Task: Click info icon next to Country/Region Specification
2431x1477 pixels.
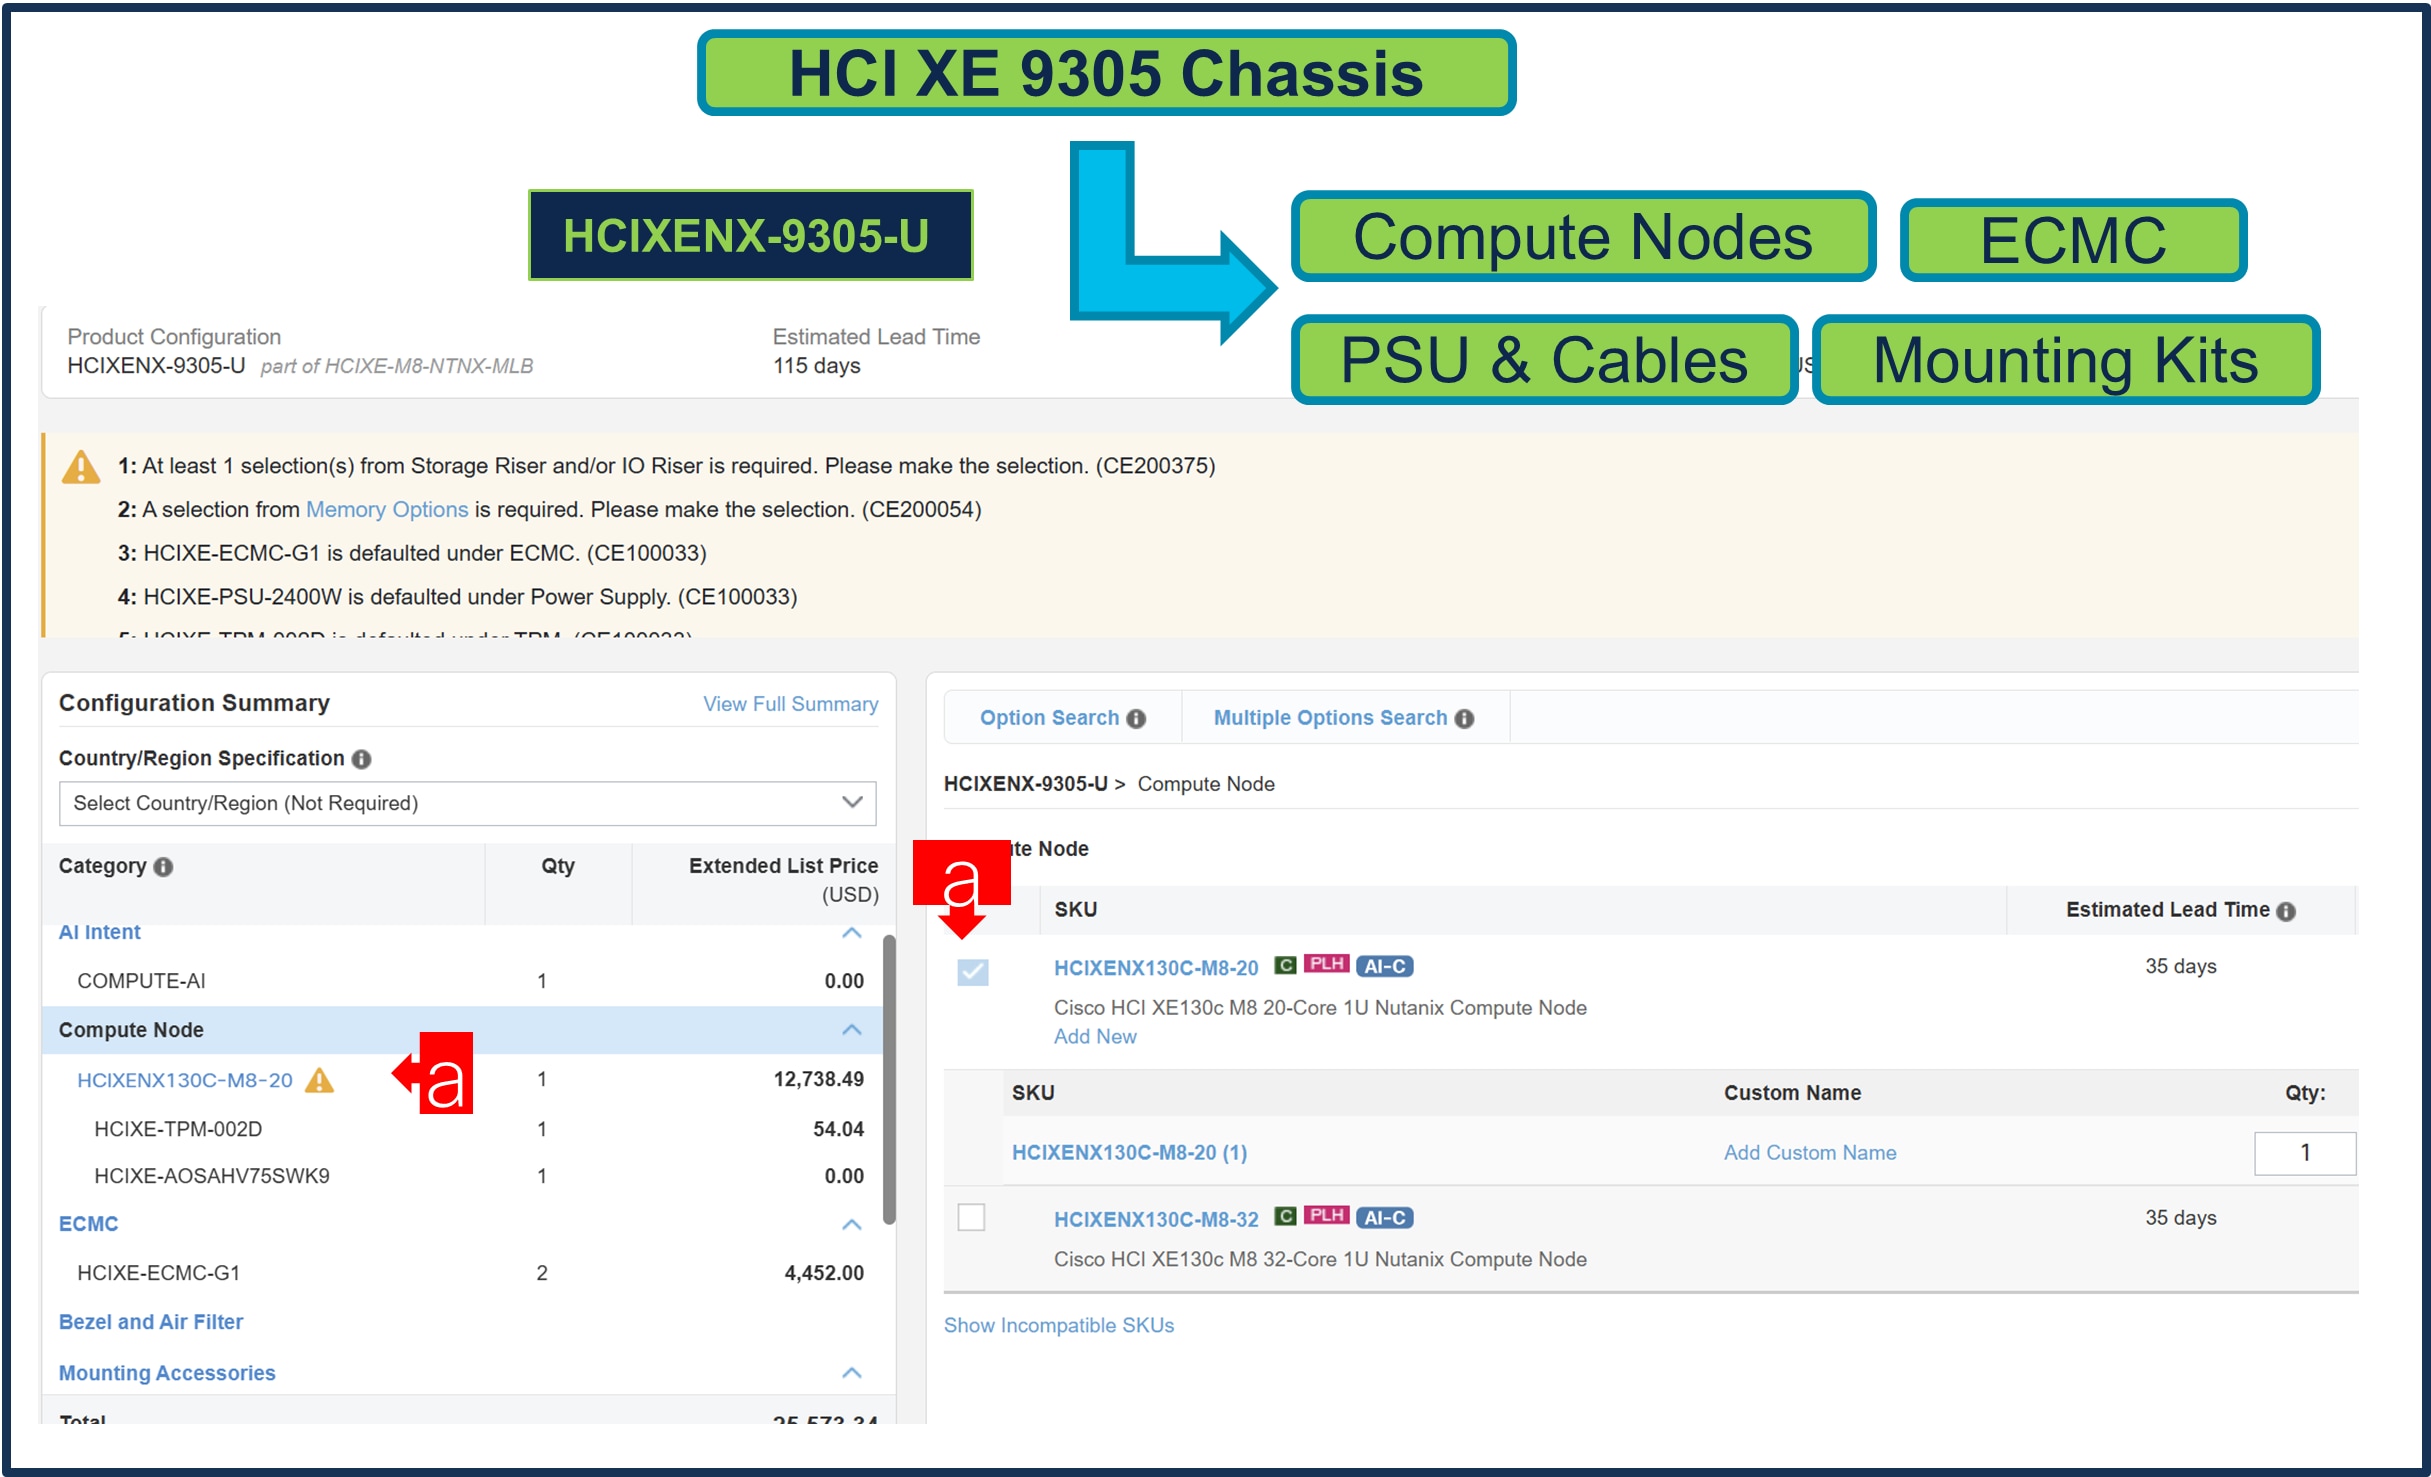Action: (362, 759)
